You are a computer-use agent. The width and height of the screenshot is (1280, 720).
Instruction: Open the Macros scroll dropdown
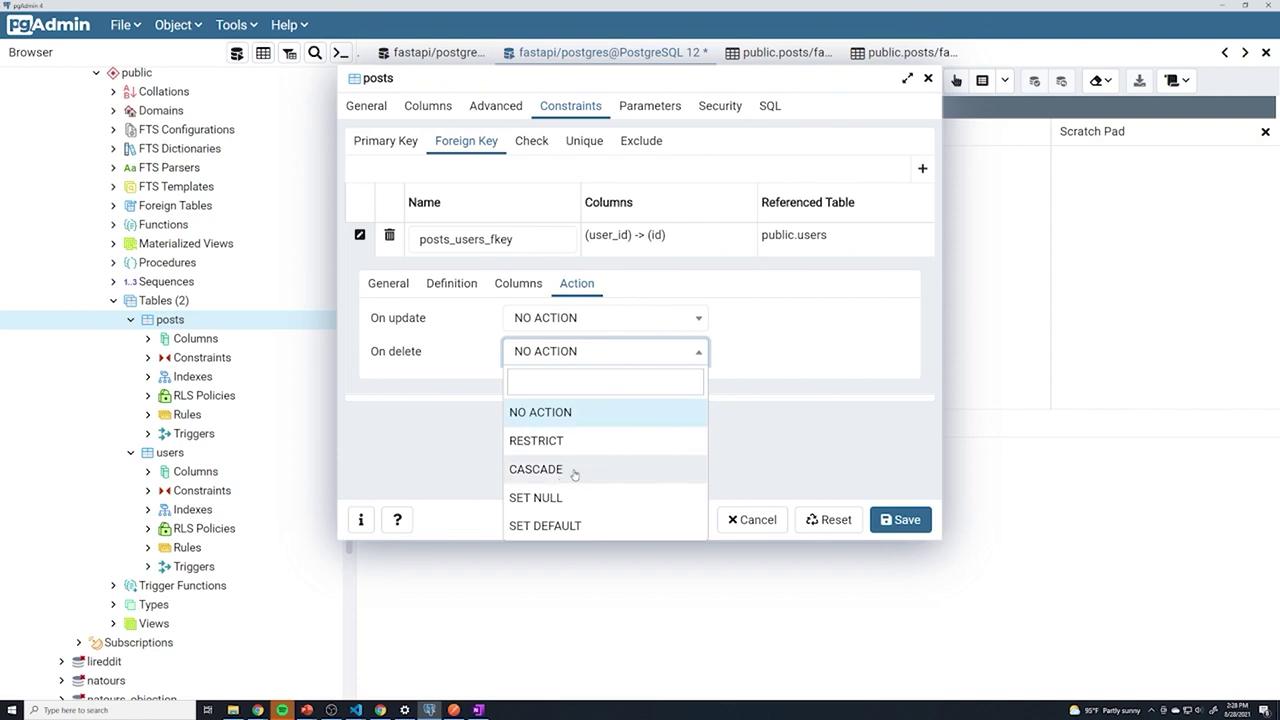click(x=1177, y=81)
